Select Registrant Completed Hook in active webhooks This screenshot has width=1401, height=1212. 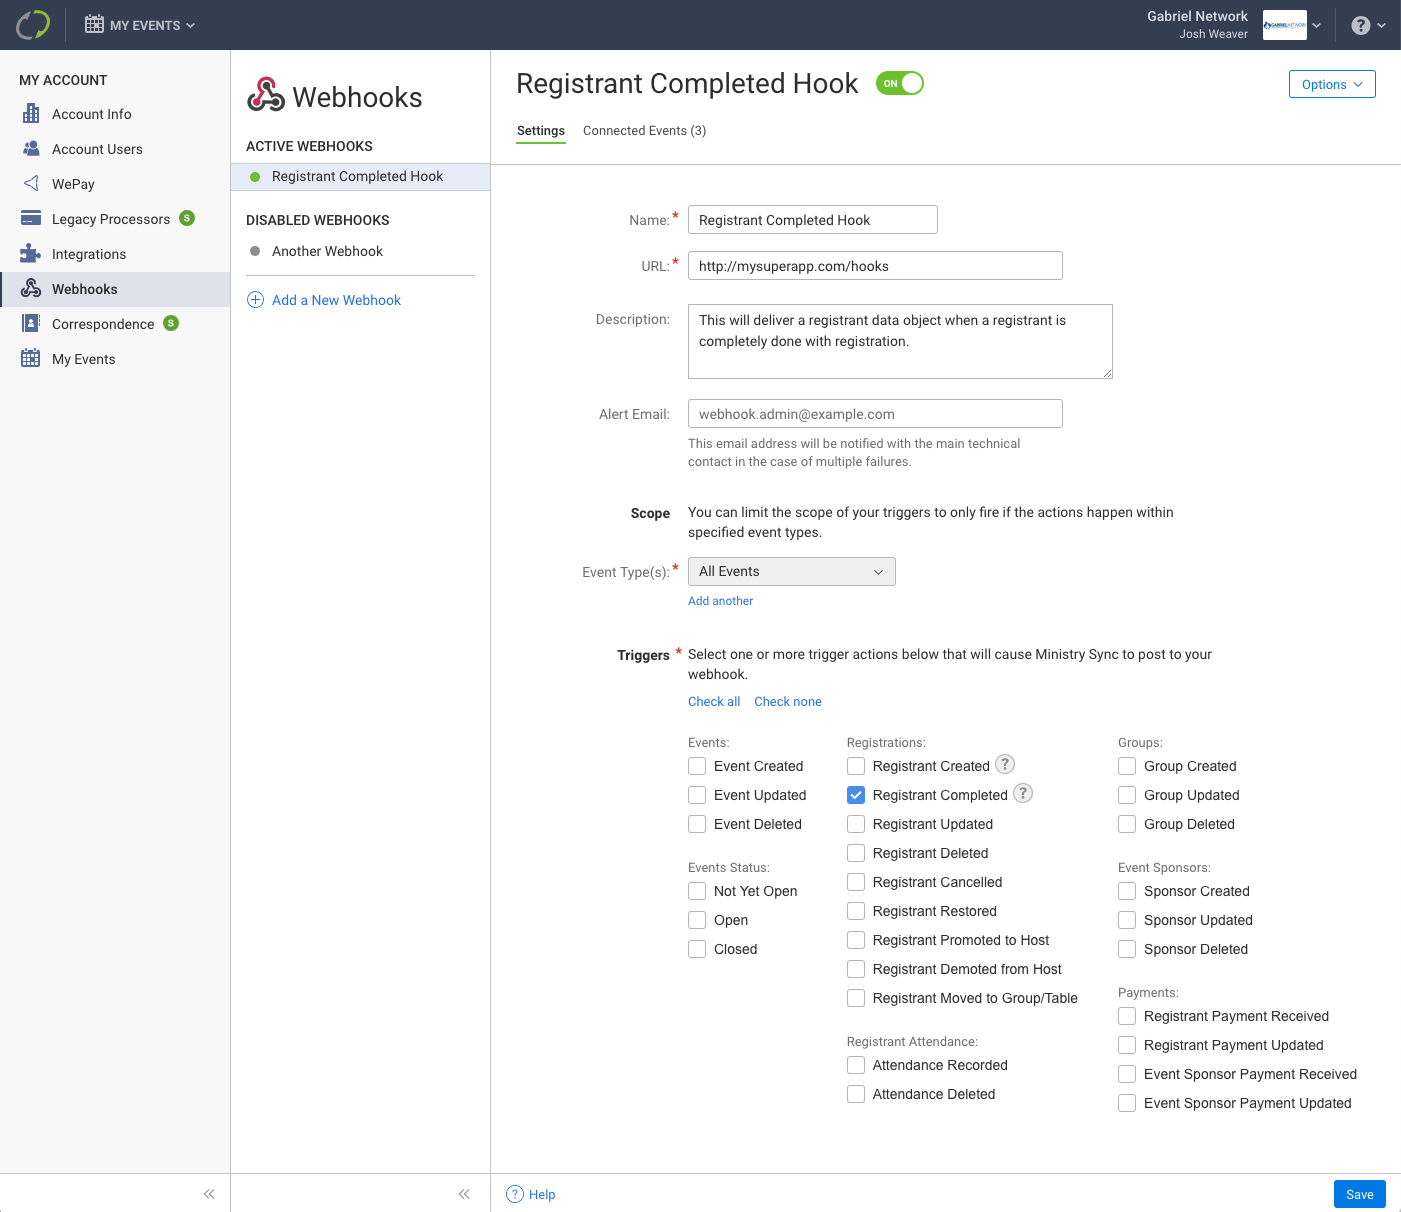click(x=360, y=177)
